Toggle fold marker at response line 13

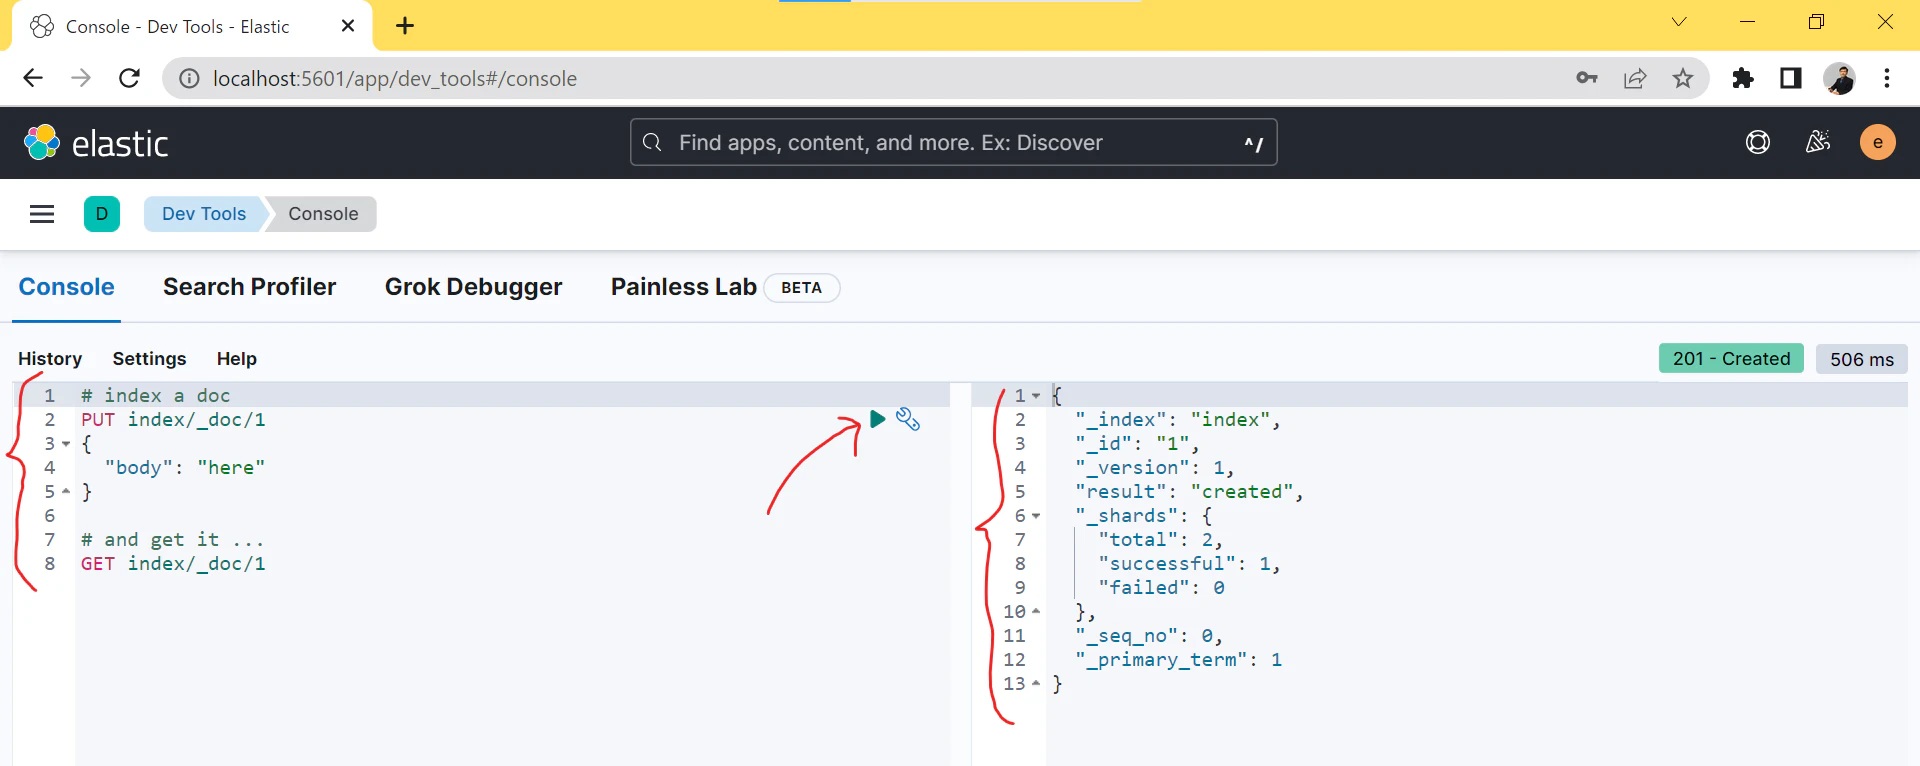click(1036, 684)
